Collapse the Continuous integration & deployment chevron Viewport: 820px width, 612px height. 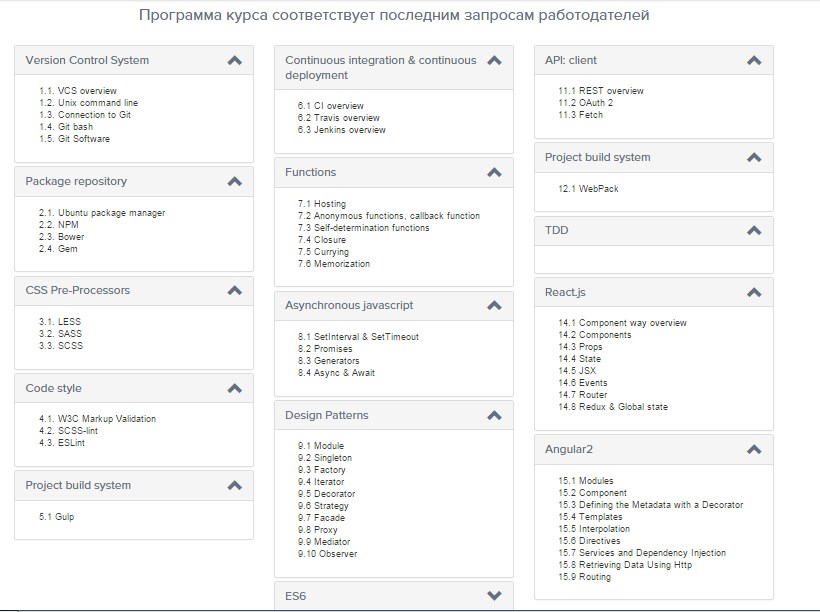pos(494,60)
